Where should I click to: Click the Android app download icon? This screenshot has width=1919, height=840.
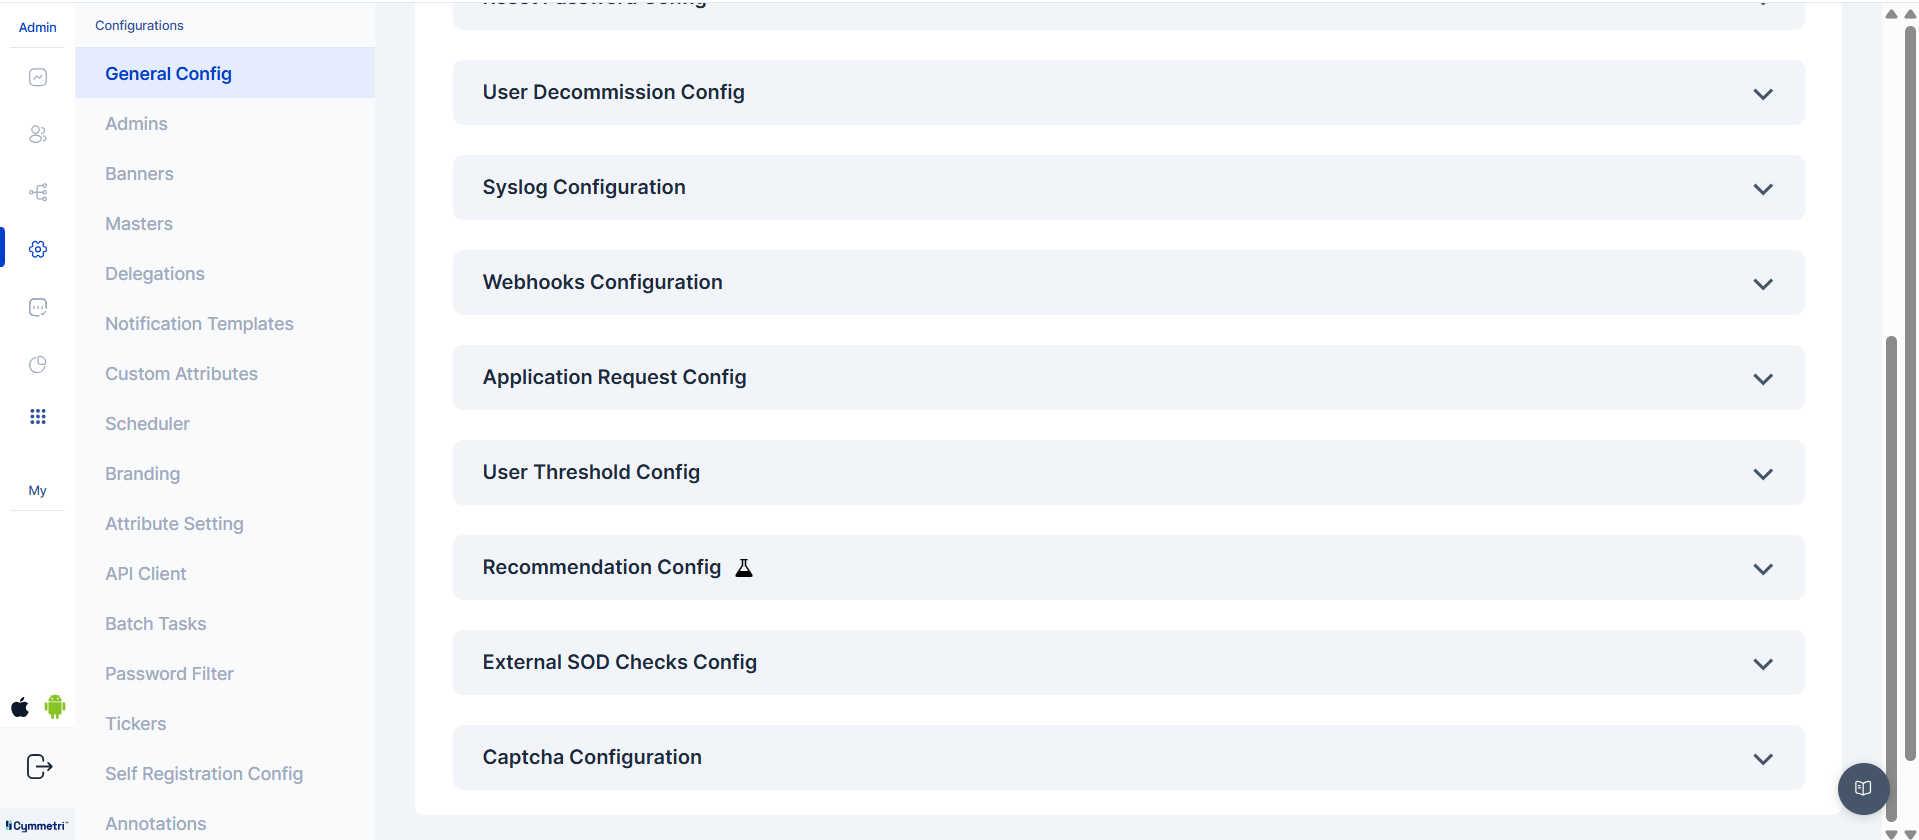pos(55,707)
